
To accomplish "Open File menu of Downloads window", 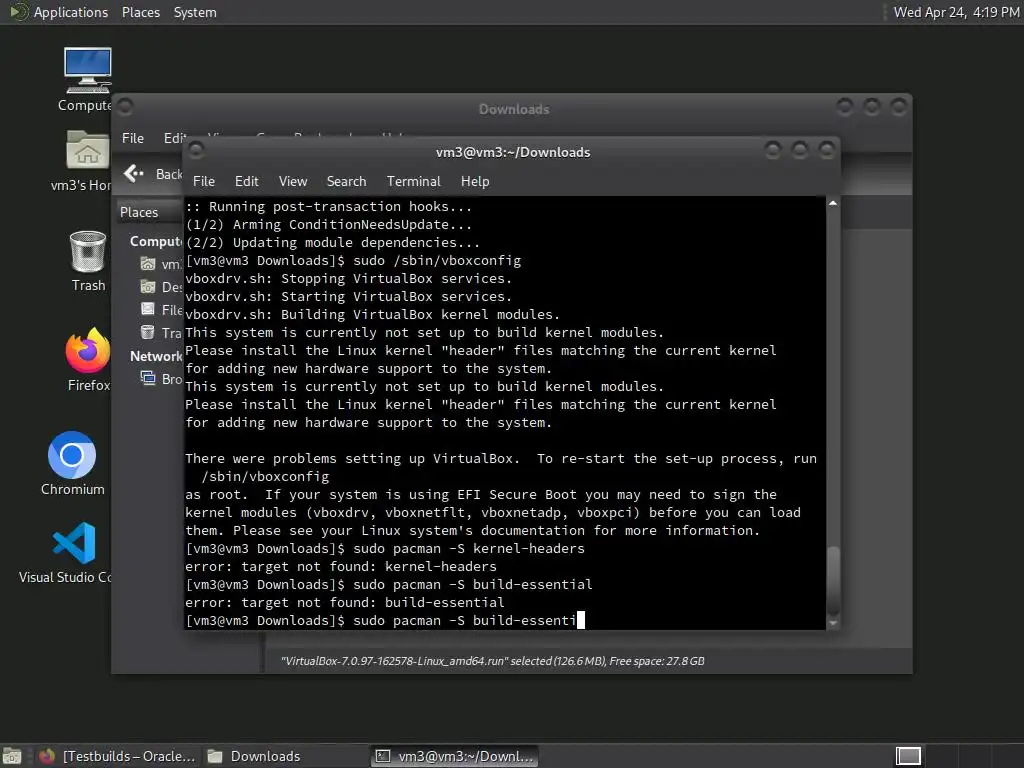I will (133, 138).
